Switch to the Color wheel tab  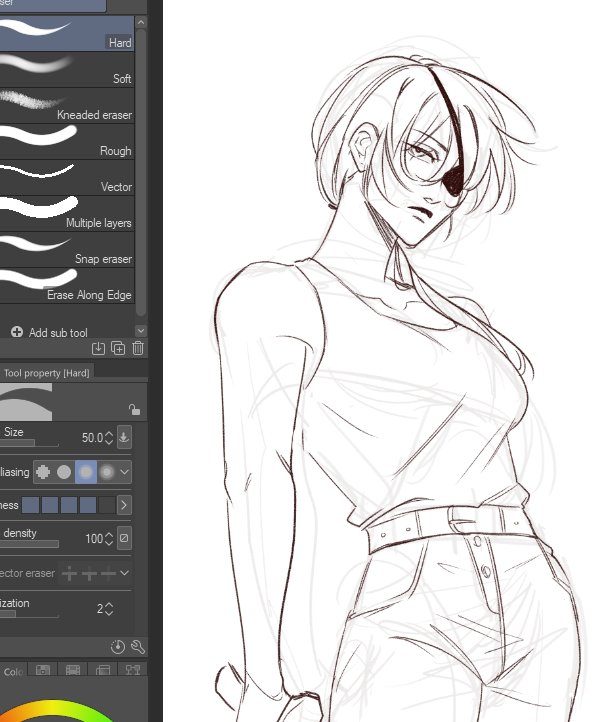[13, 670]
